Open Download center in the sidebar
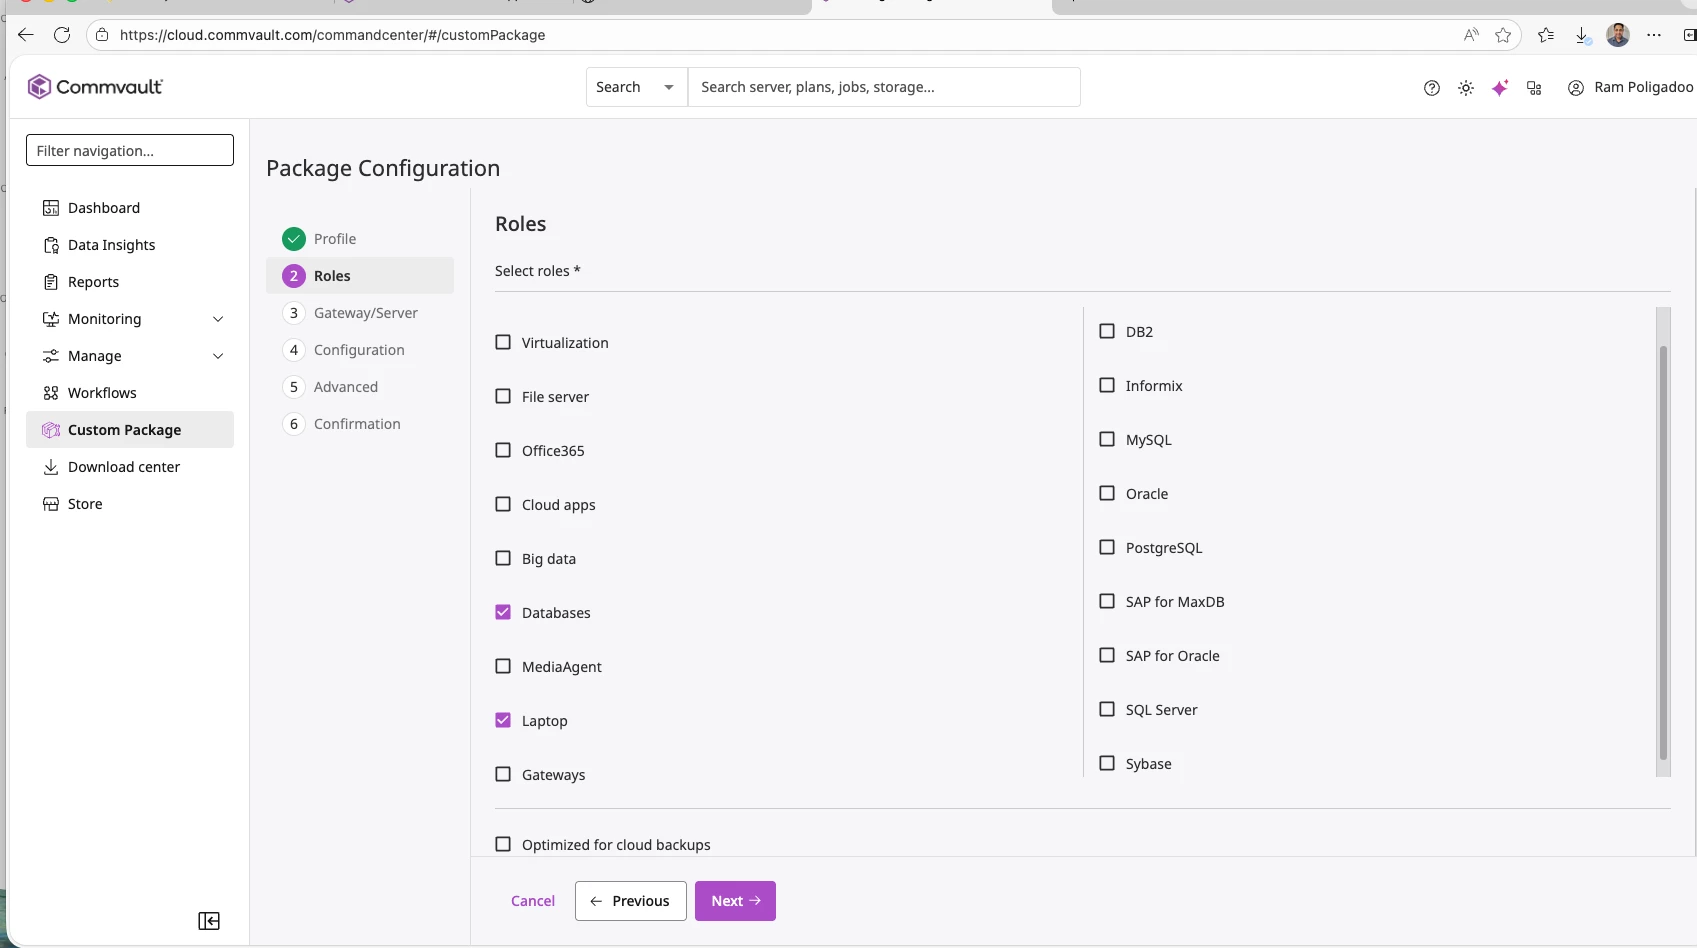 (124, 467)
